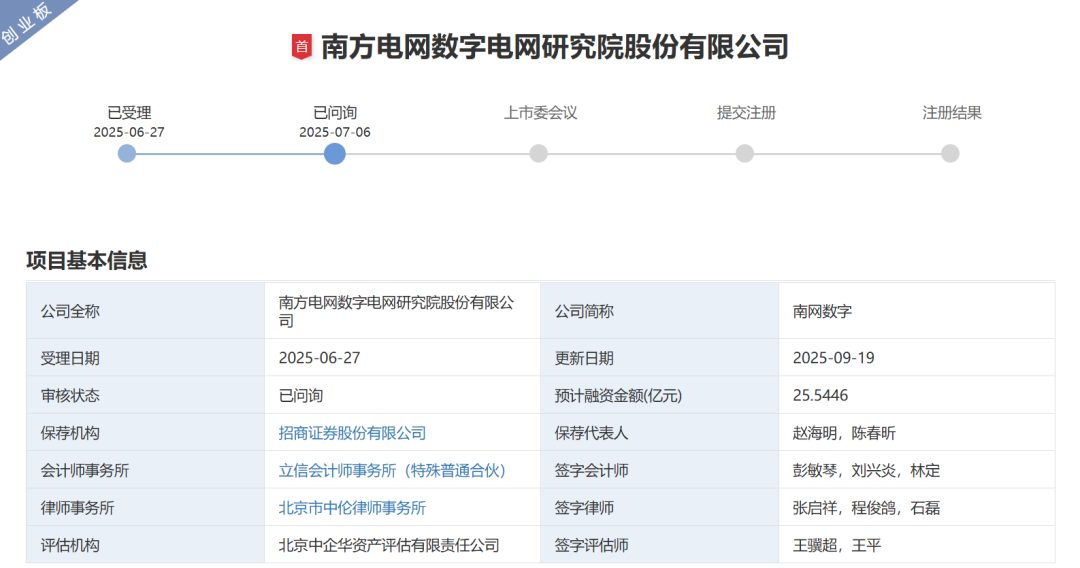Click the 上市委会议 timeline dot
1080x568 pixels.
coord(539,154)
